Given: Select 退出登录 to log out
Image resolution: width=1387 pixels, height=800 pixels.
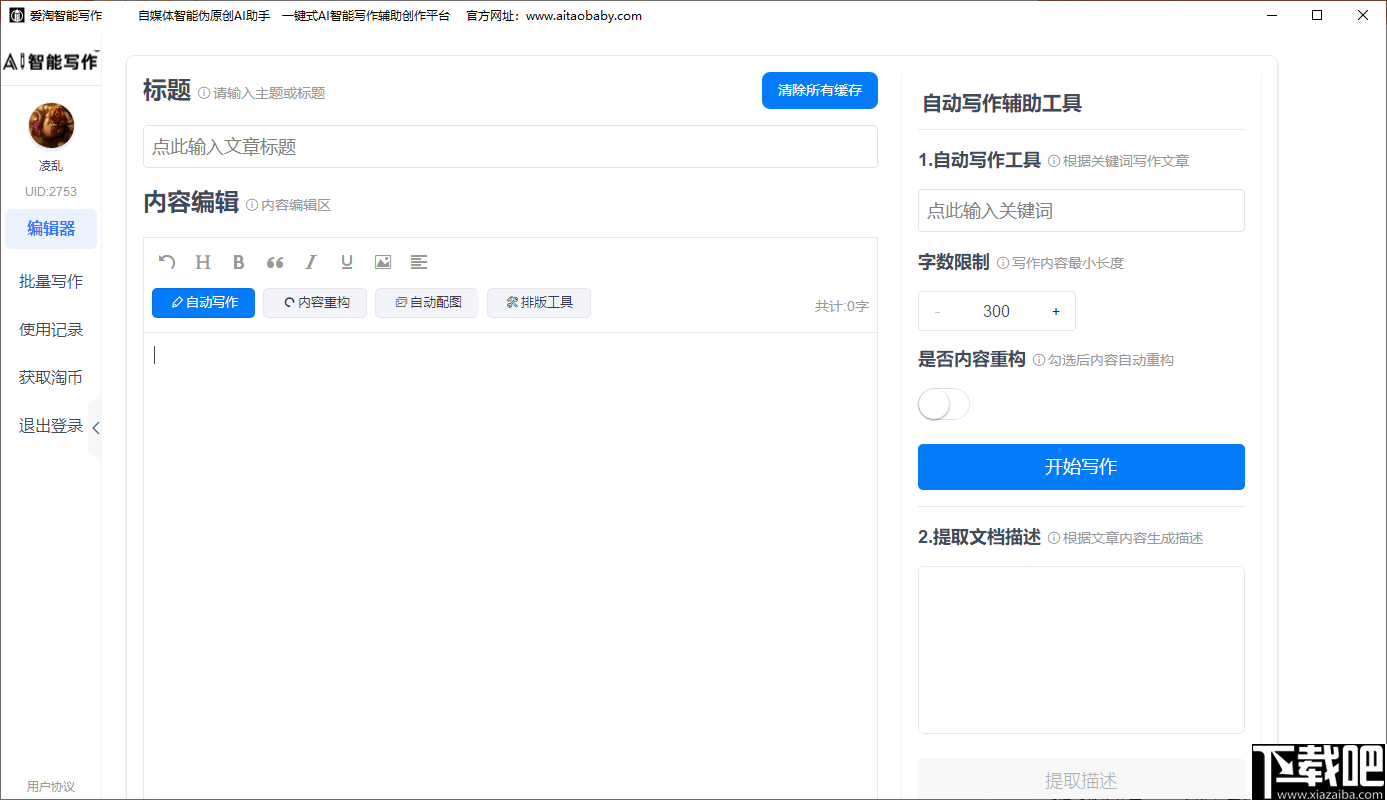Looking at the screenshot, I should 51,426.
